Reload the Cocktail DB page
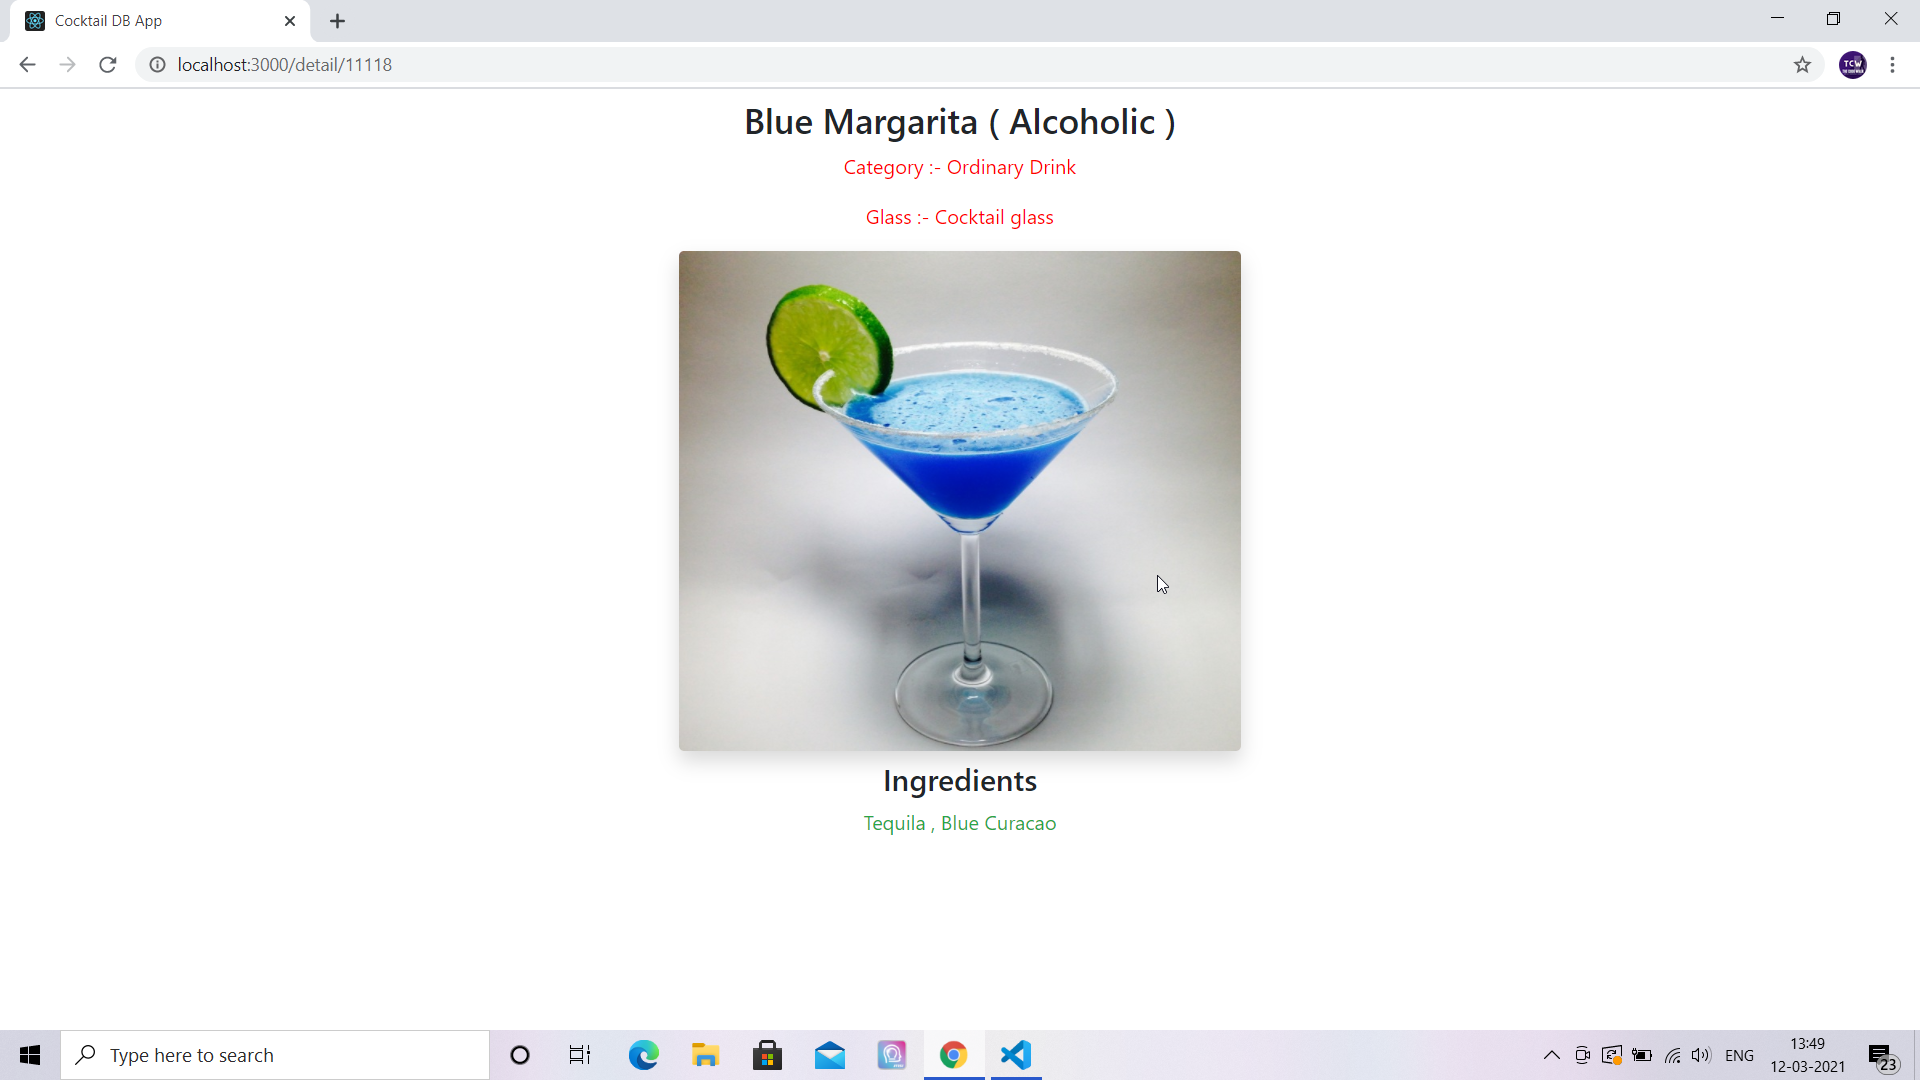Image resolution: width=1920 pixels, height=1080 pixels. click(x=108, y=65)
